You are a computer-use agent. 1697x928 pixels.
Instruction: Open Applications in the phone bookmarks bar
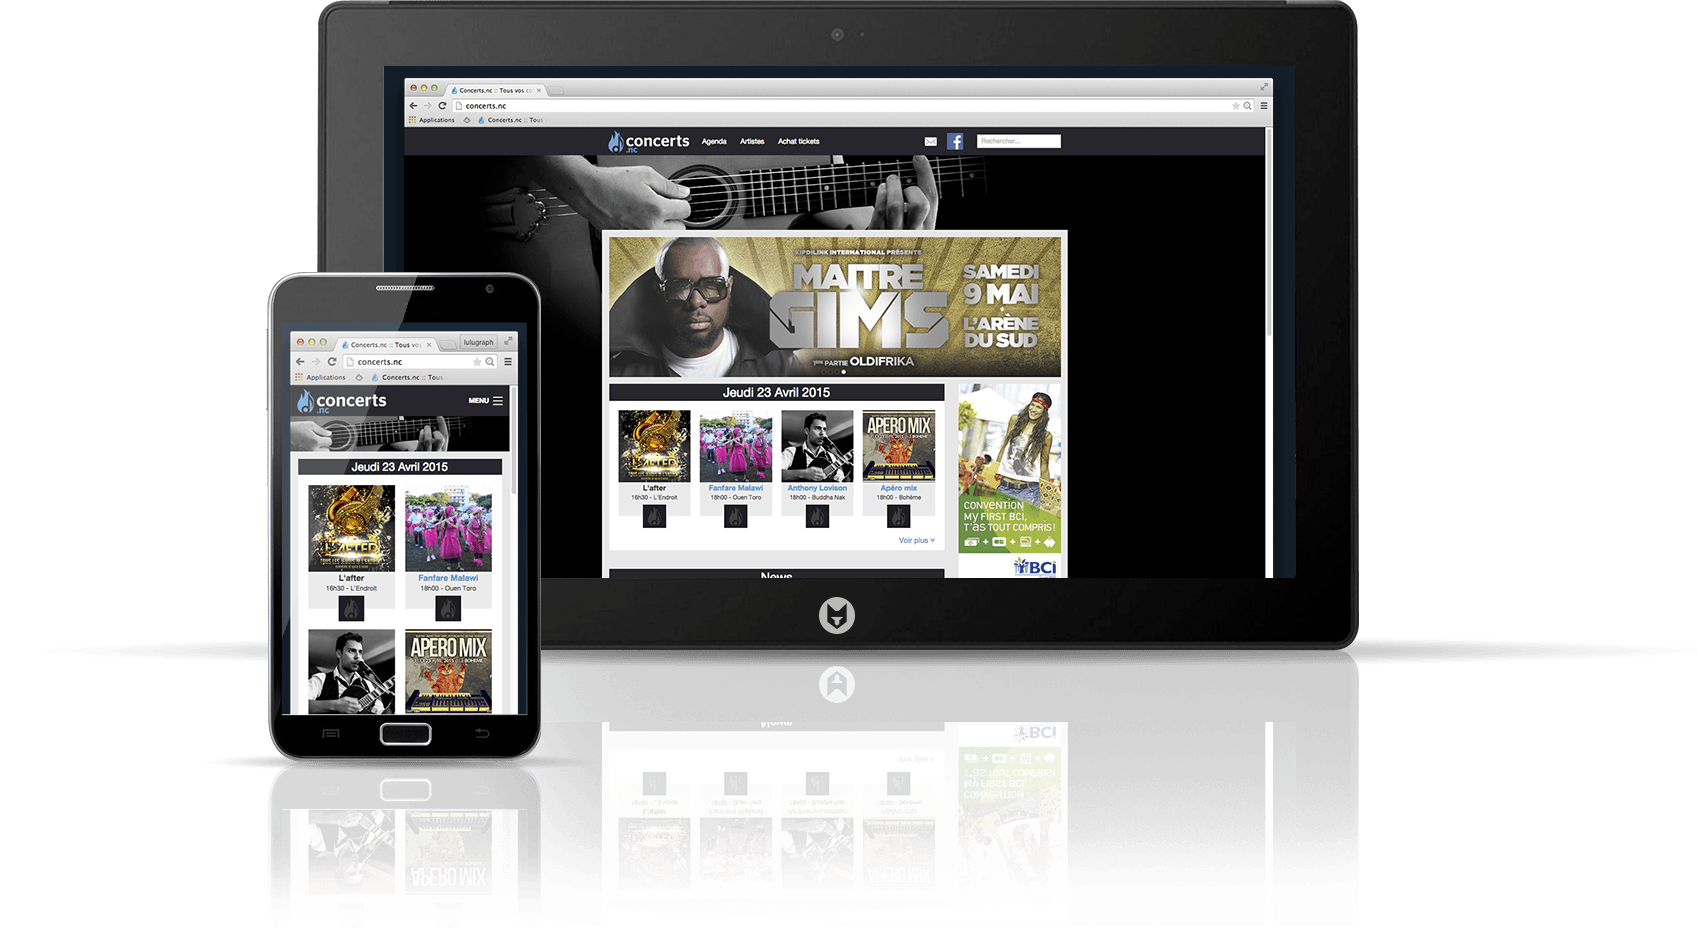click(x=320, y=377)
